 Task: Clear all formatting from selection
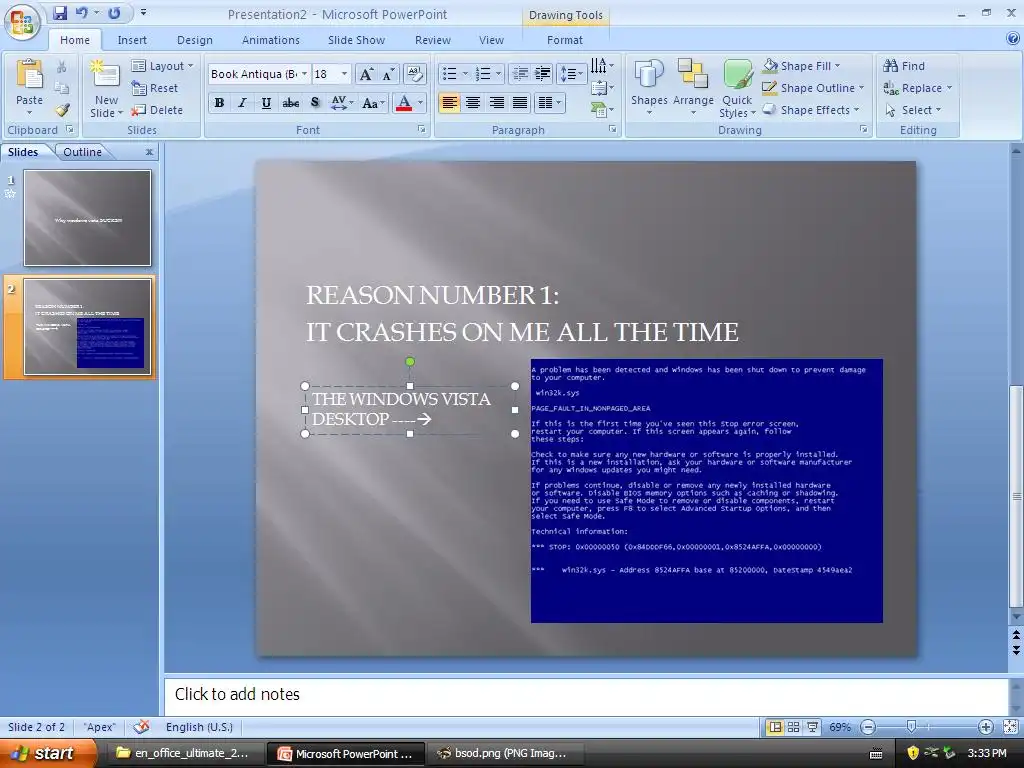(x=415, y=74)
